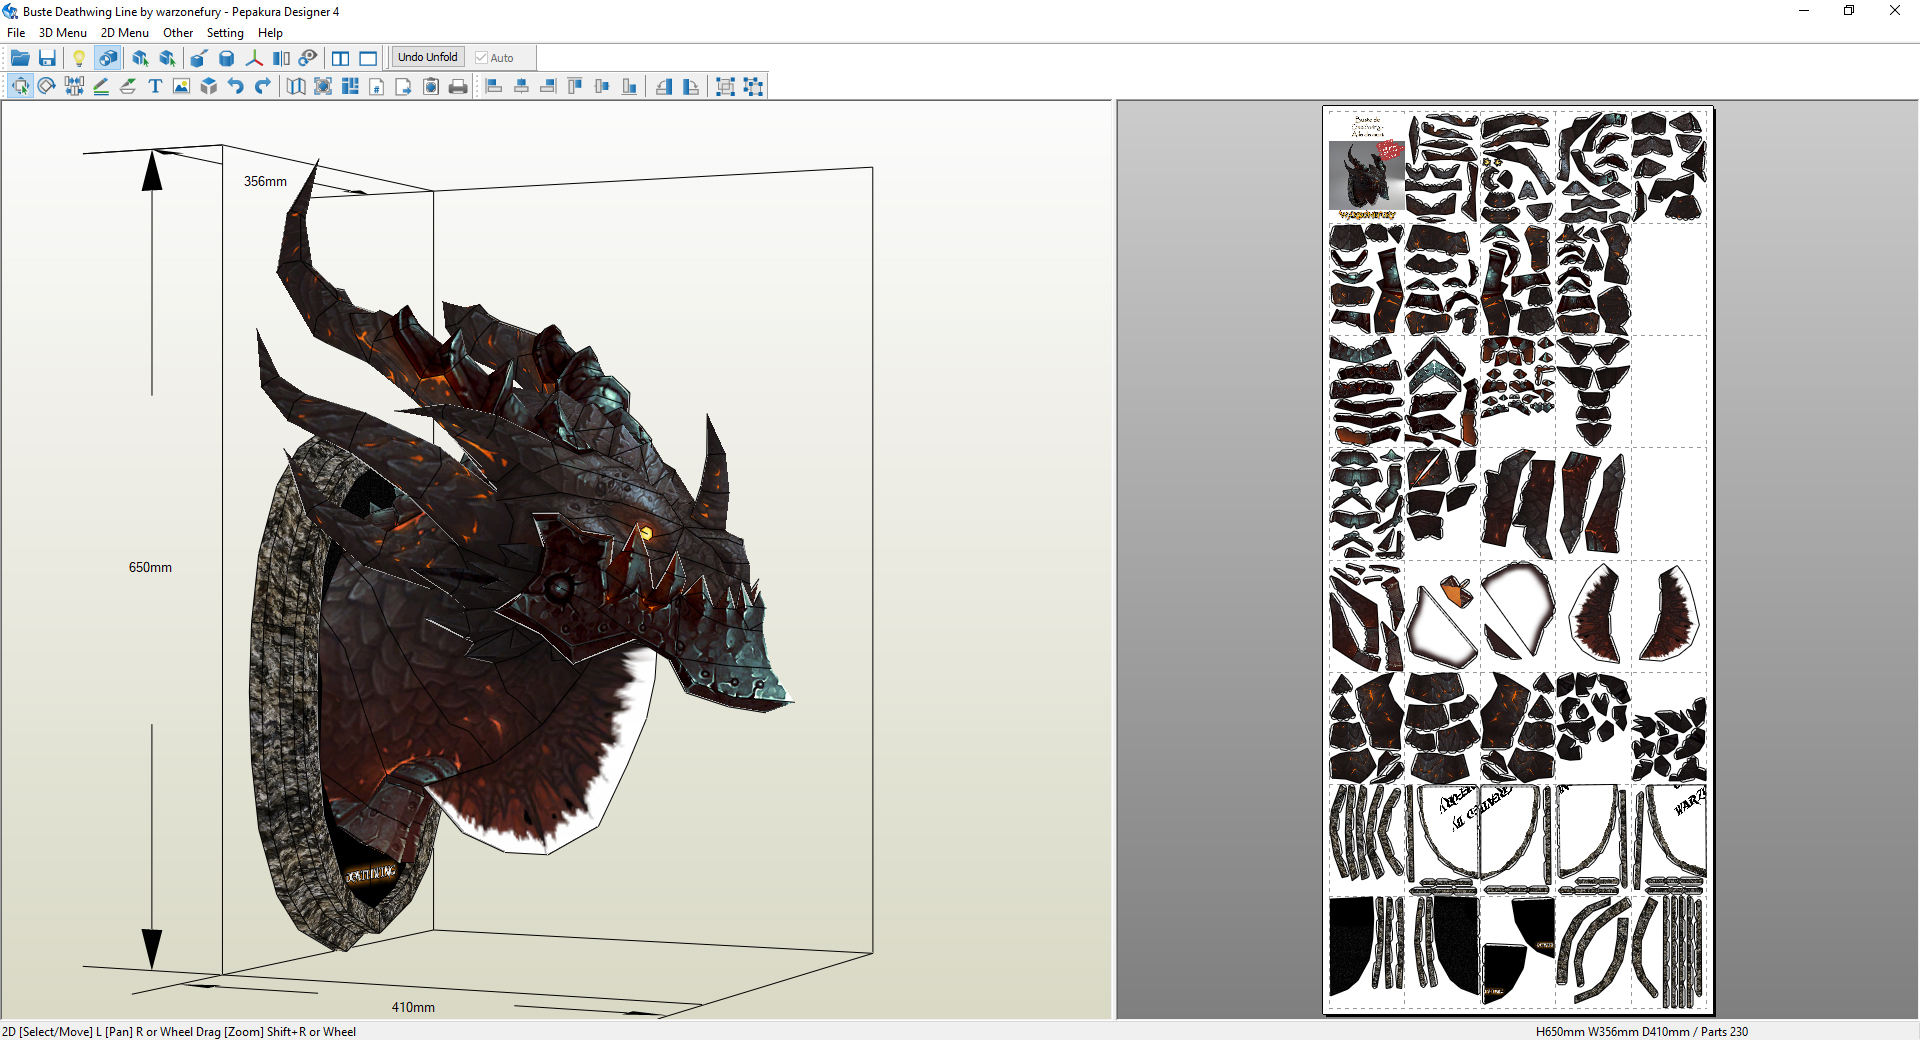Screen dimensions: 1920x1040
Task: Save the project with the floppy disk icon
Action: point(47,58)
